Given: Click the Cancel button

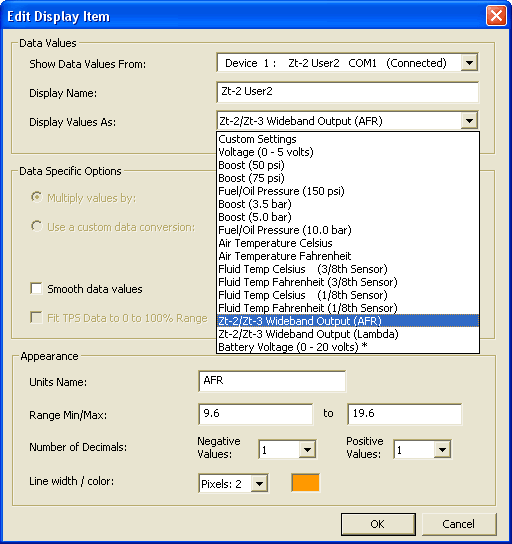Looking at the screenshot, I should coord(459,524).
